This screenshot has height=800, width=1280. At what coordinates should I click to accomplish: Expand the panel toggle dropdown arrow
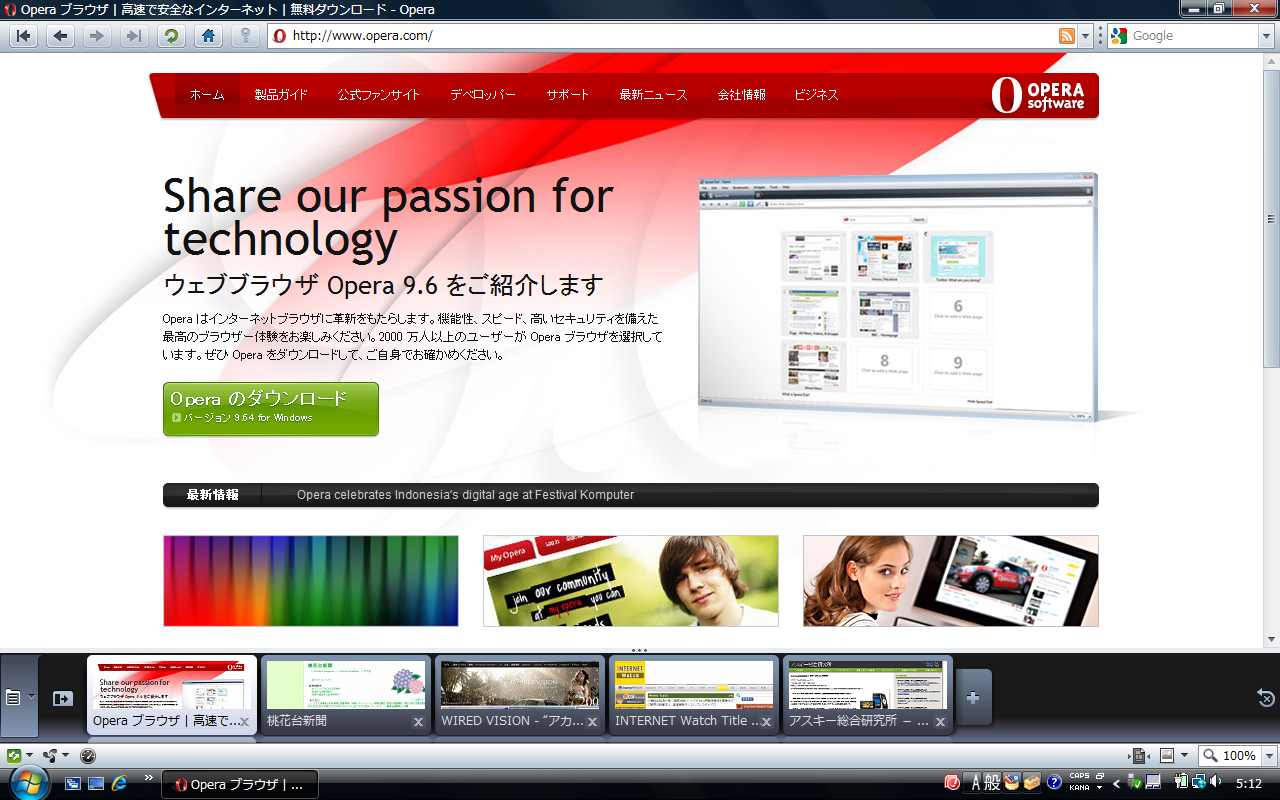(31, 697)
